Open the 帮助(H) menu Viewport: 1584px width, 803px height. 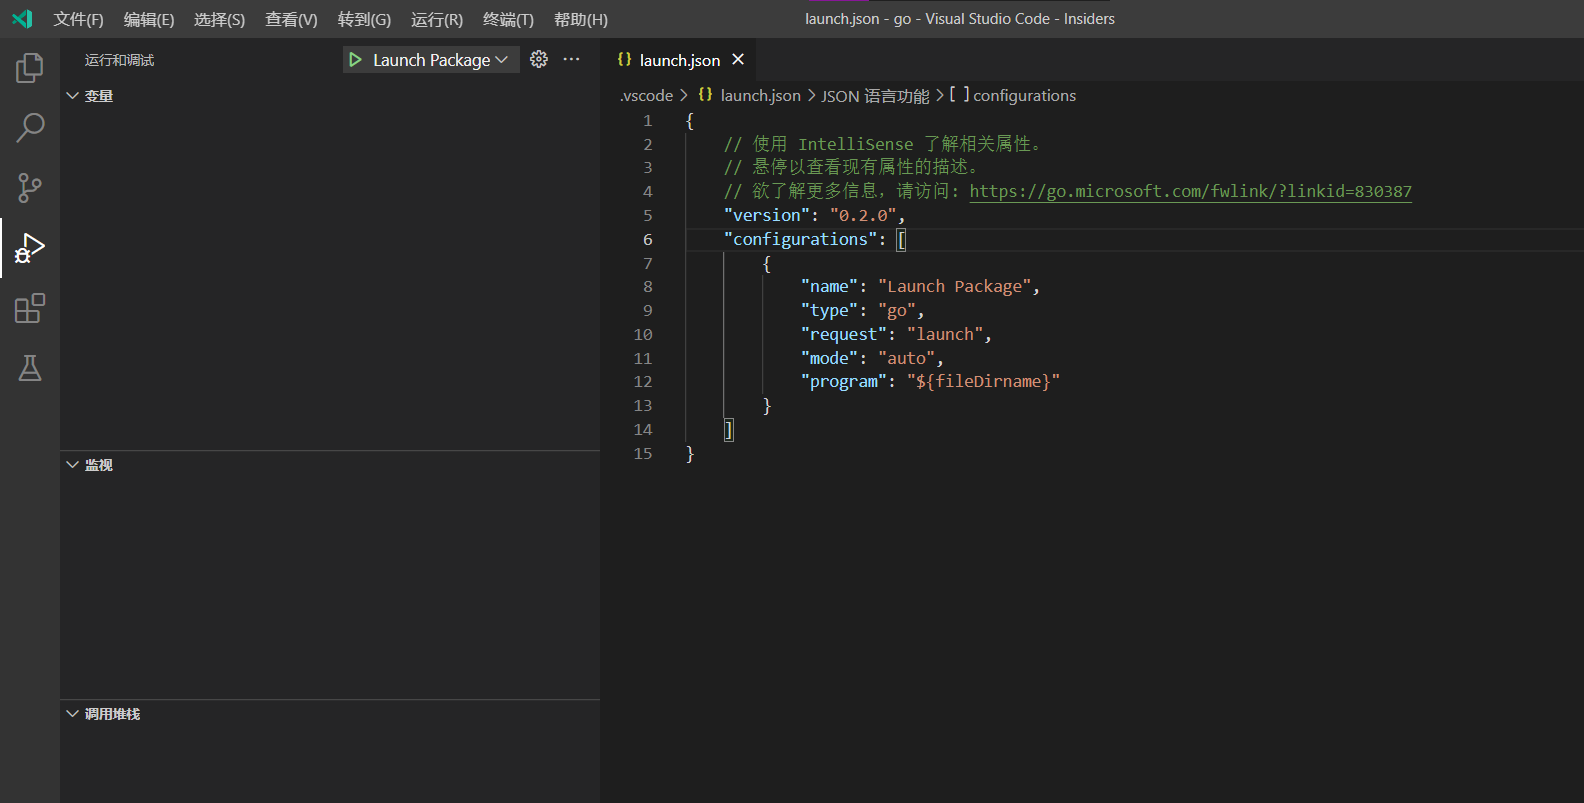[x=581, y=19]
